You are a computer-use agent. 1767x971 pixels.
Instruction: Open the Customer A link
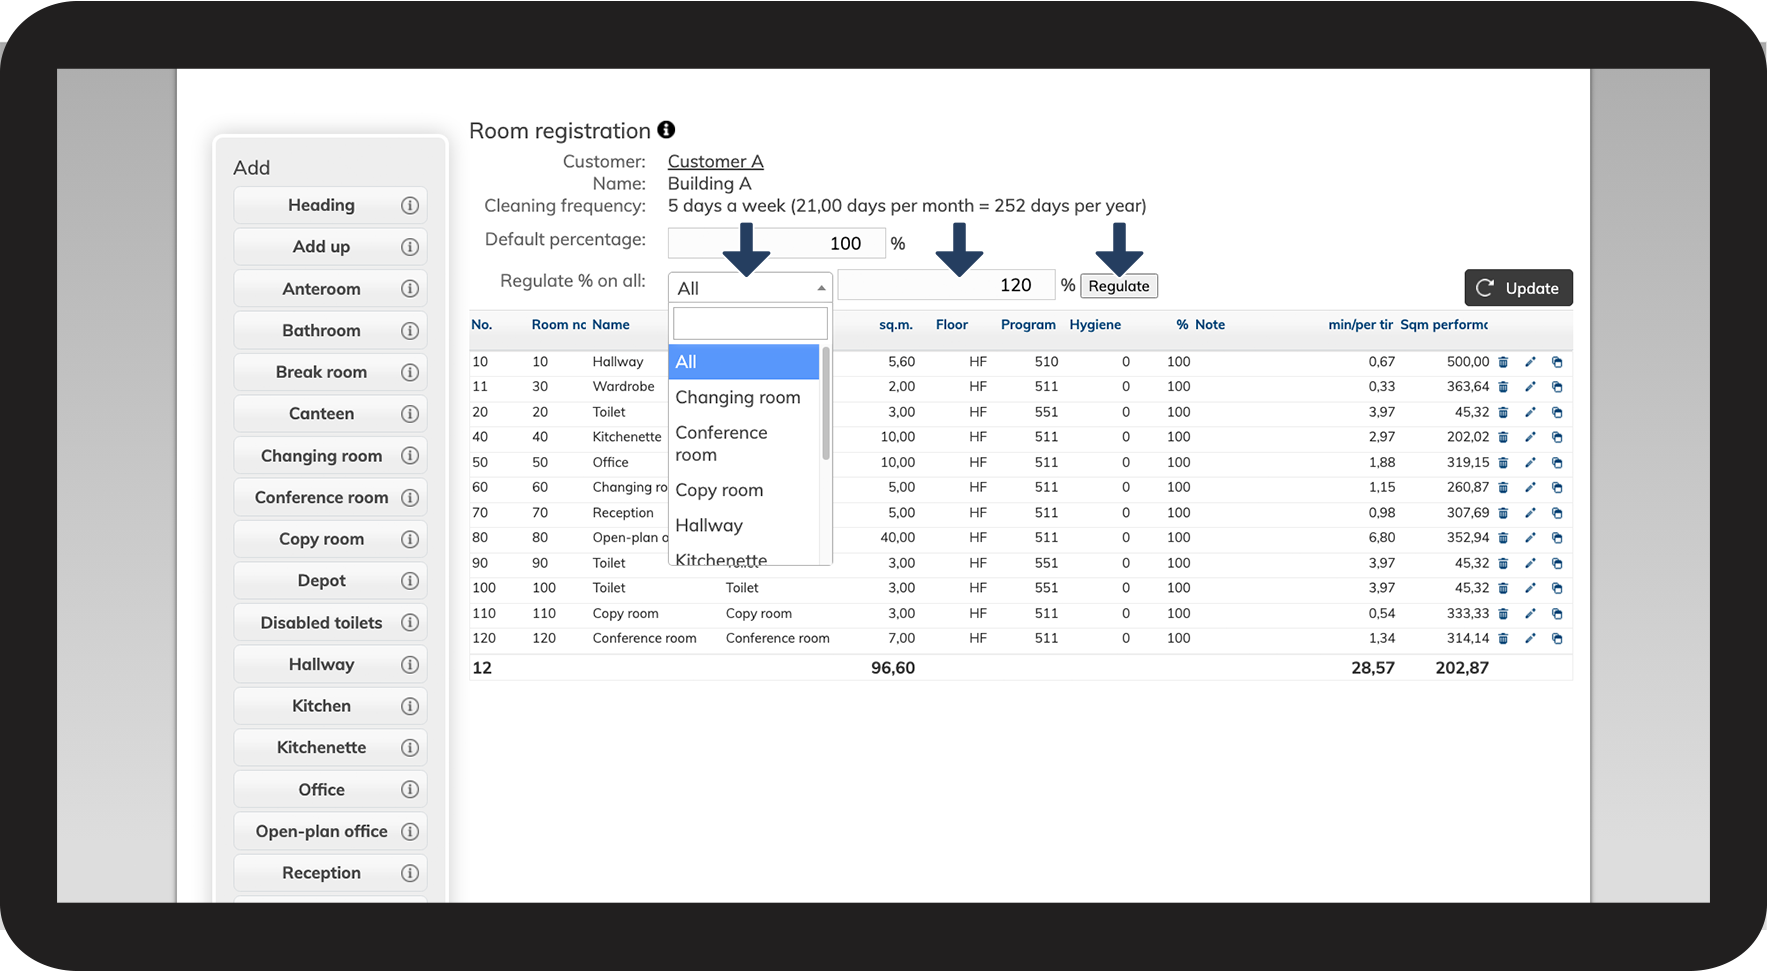[x=716, y=161]
